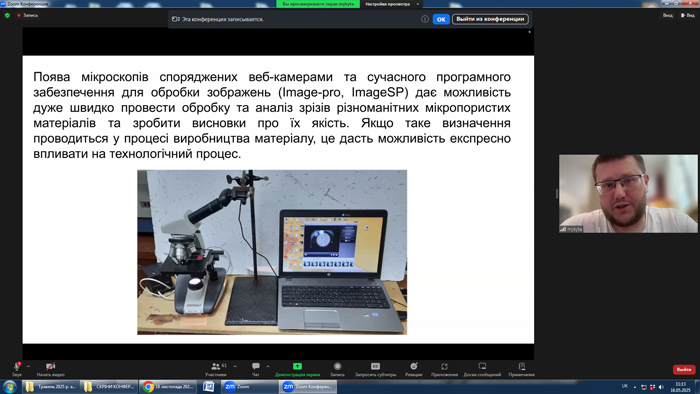Click the red Выйти leave button
Image resolution: width=700 pixels, height=394 pixels.
684,369
